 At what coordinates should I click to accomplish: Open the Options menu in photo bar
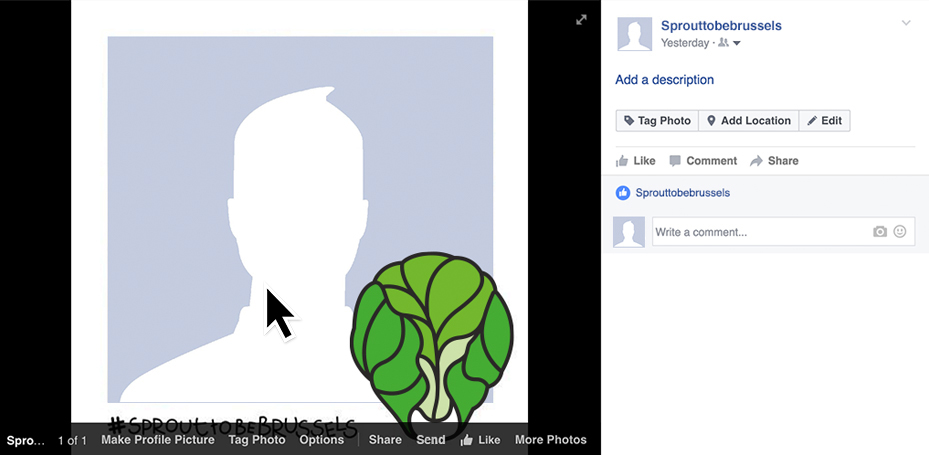322,440
